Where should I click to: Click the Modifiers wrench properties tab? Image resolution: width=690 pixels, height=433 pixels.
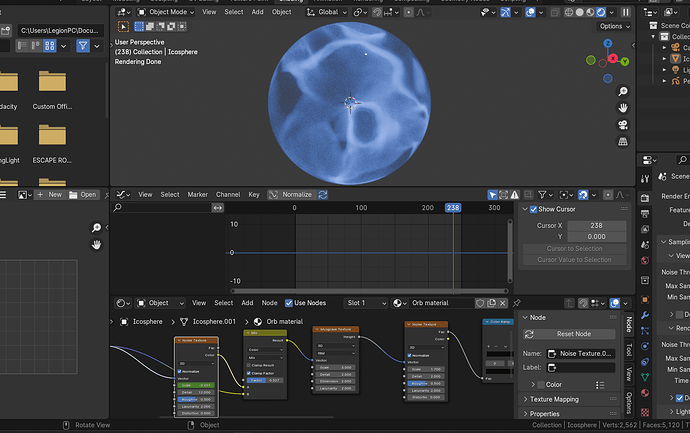click(x=645, y=315)
